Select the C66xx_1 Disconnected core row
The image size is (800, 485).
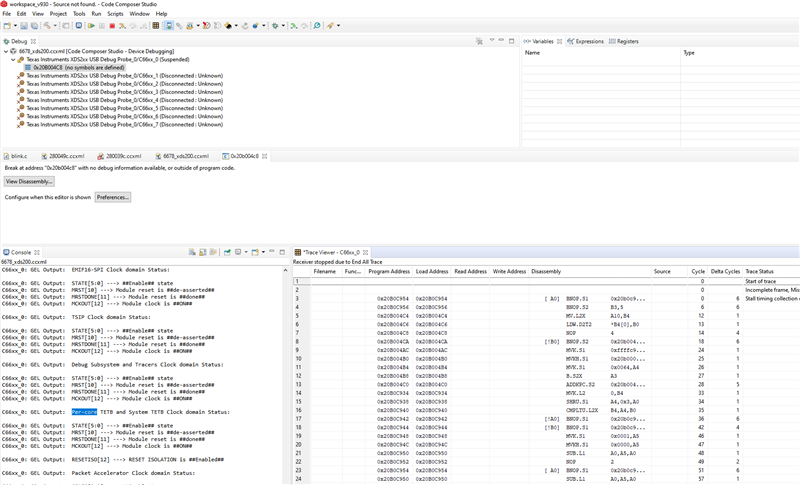point(120,75)
